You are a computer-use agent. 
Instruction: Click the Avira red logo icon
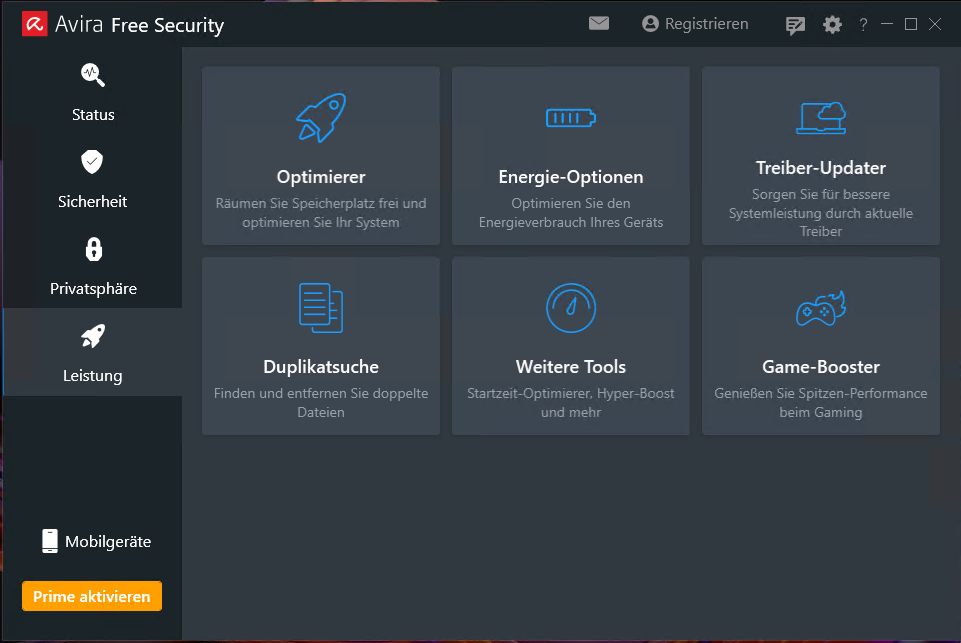click(37, 25)
